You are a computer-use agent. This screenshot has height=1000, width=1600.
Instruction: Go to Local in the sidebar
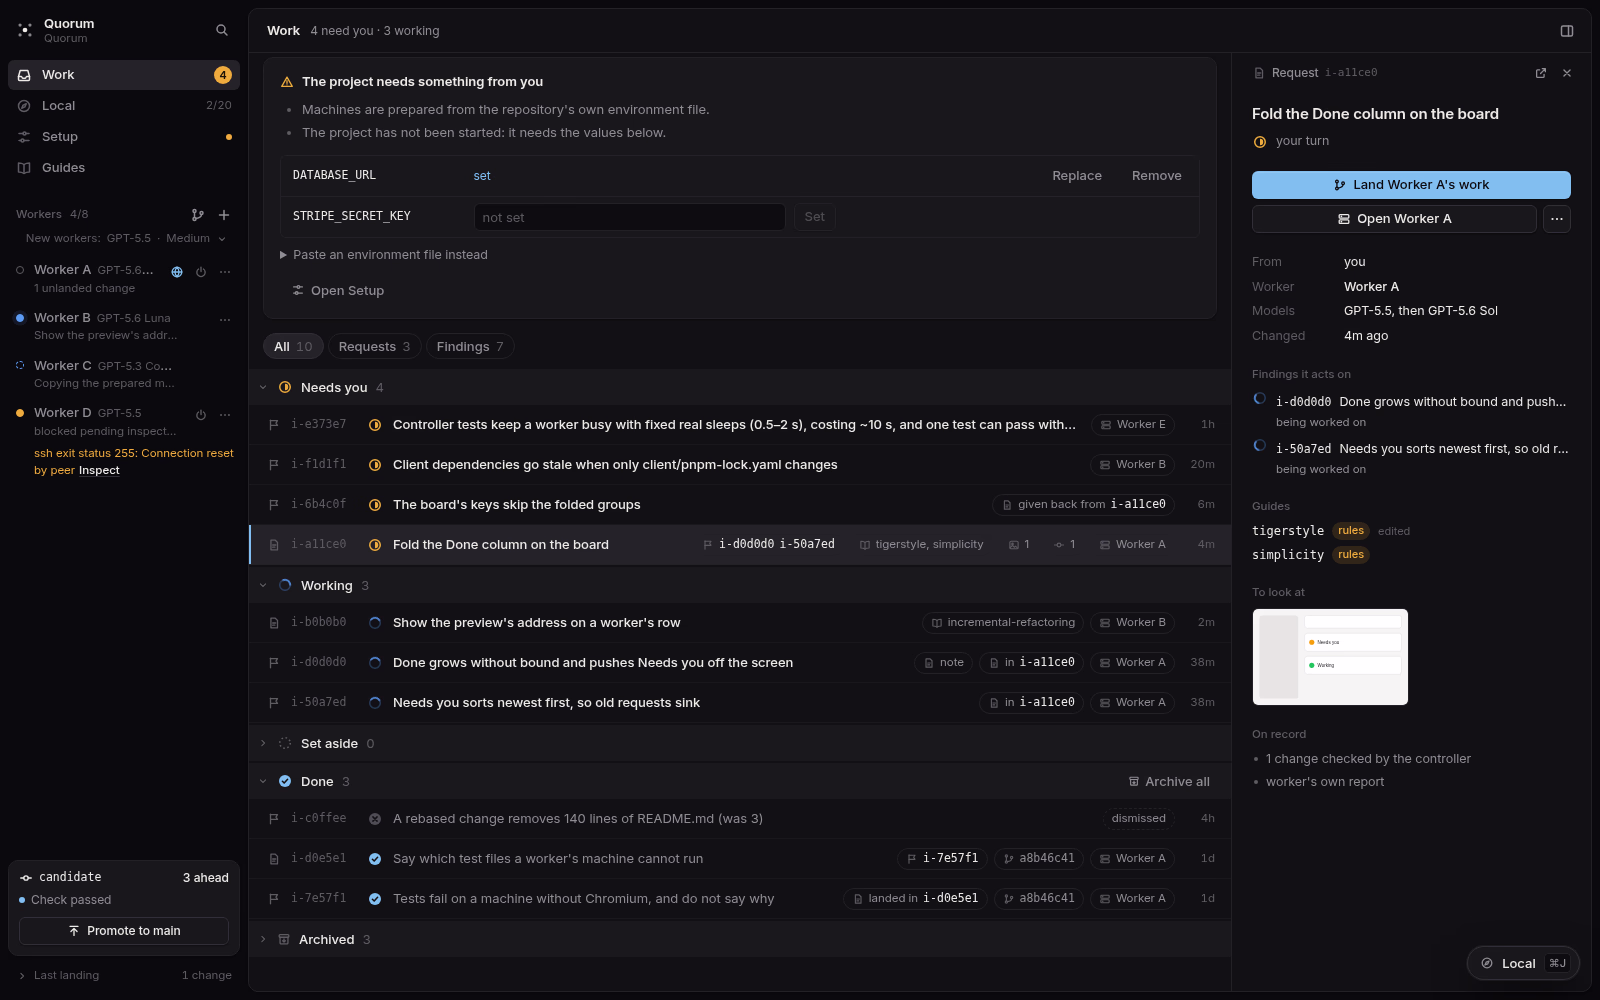[x=124, y=106]
